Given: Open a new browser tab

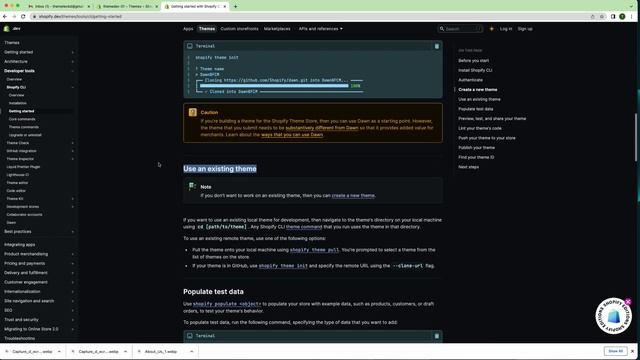Looking at the screenshot, I should coord(236,7).
